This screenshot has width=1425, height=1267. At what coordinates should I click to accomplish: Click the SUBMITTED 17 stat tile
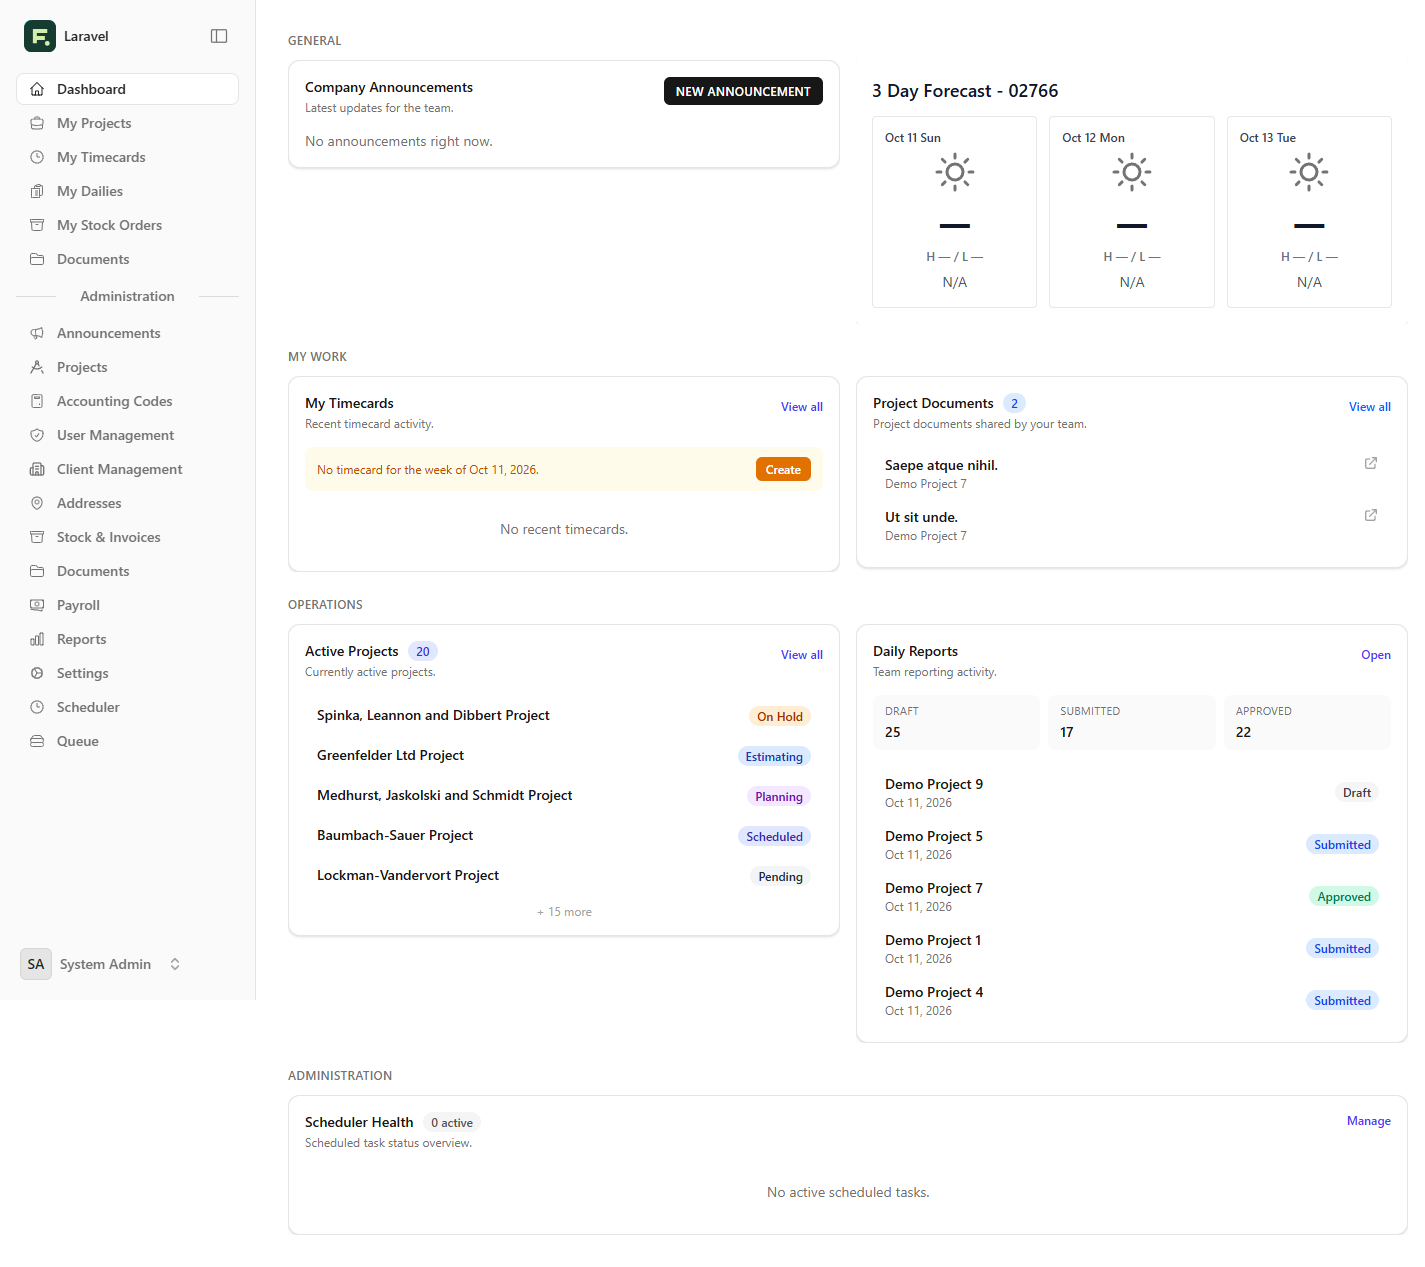pyautogui.click(x=1132, y=722)
